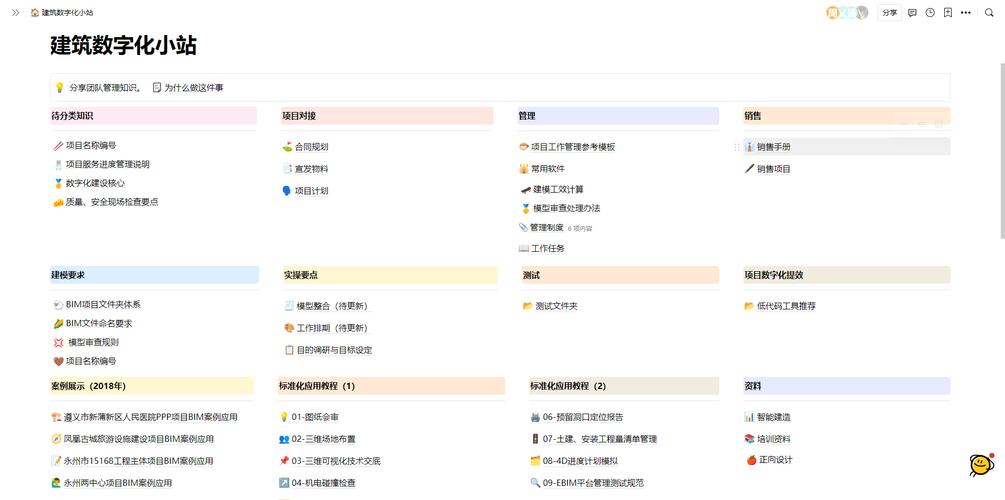Screen dimensions: 1005x500
Task: Open the 培训资料 page
Action: click(x=767, y=439)
